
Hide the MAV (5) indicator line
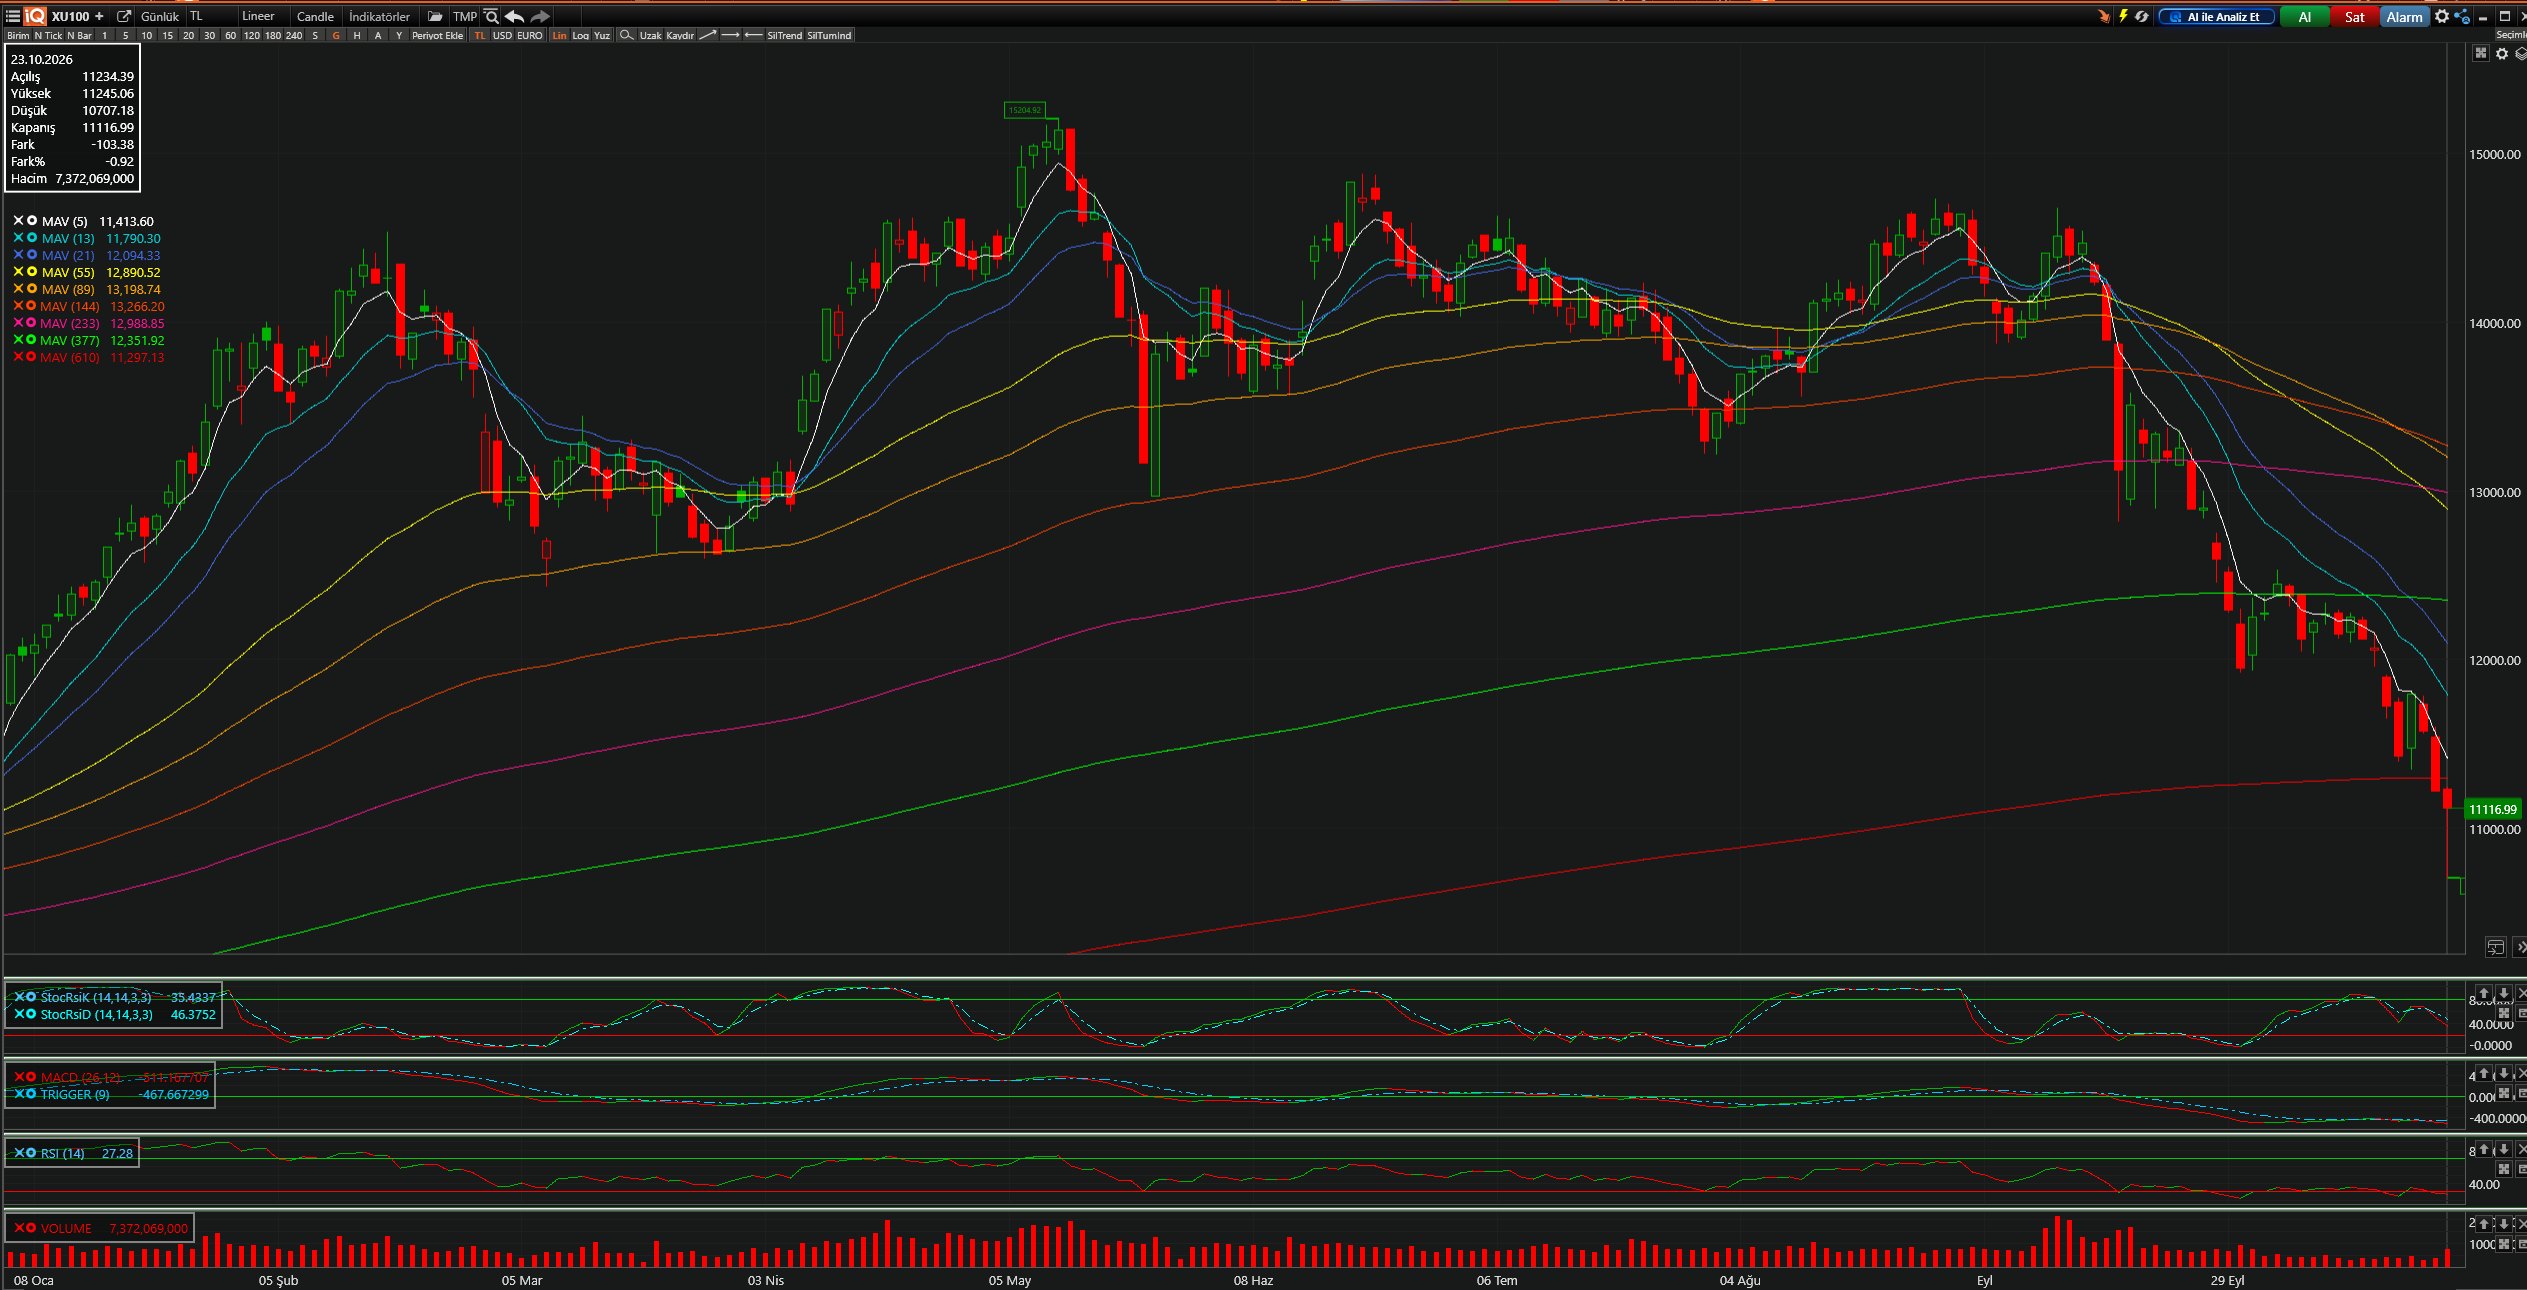[32, 221]
